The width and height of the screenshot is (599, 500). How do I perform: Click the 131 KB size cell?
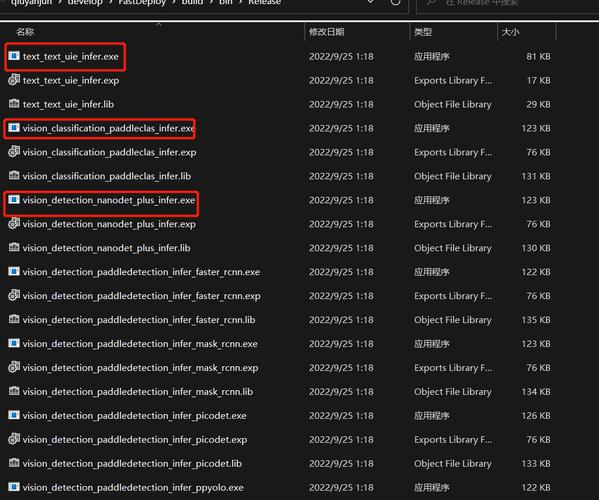click(536, 176)
